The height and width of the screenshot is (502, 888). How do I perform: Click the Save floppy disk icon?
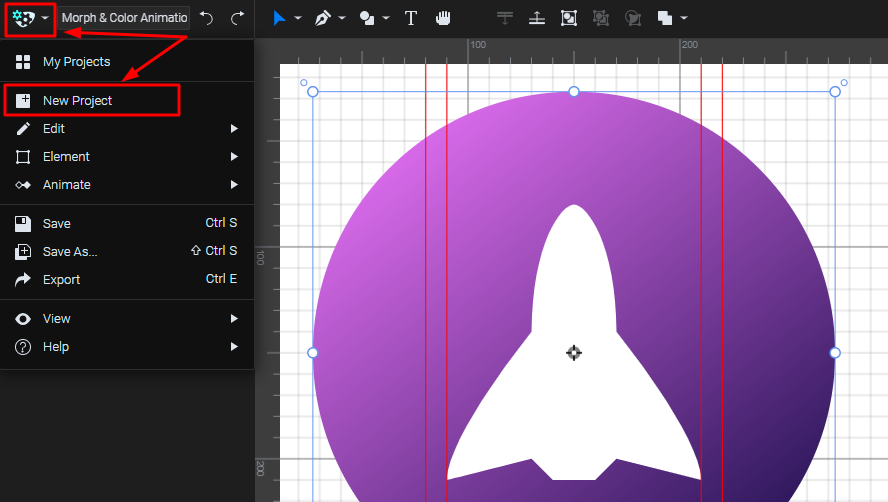click(x=23, y=223)
